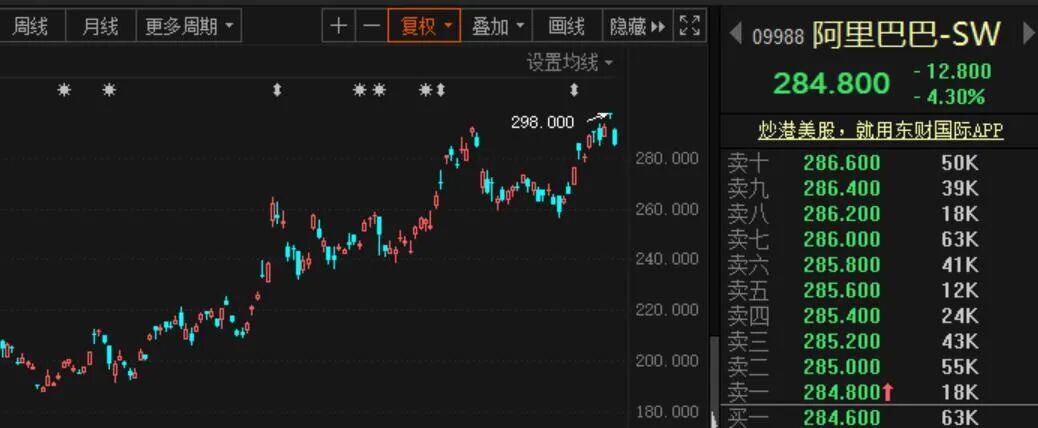Click the 12K volume at 卖五
Viewport: 1038px width, 428px height.
pyautogui.click(x=959, y=290)
